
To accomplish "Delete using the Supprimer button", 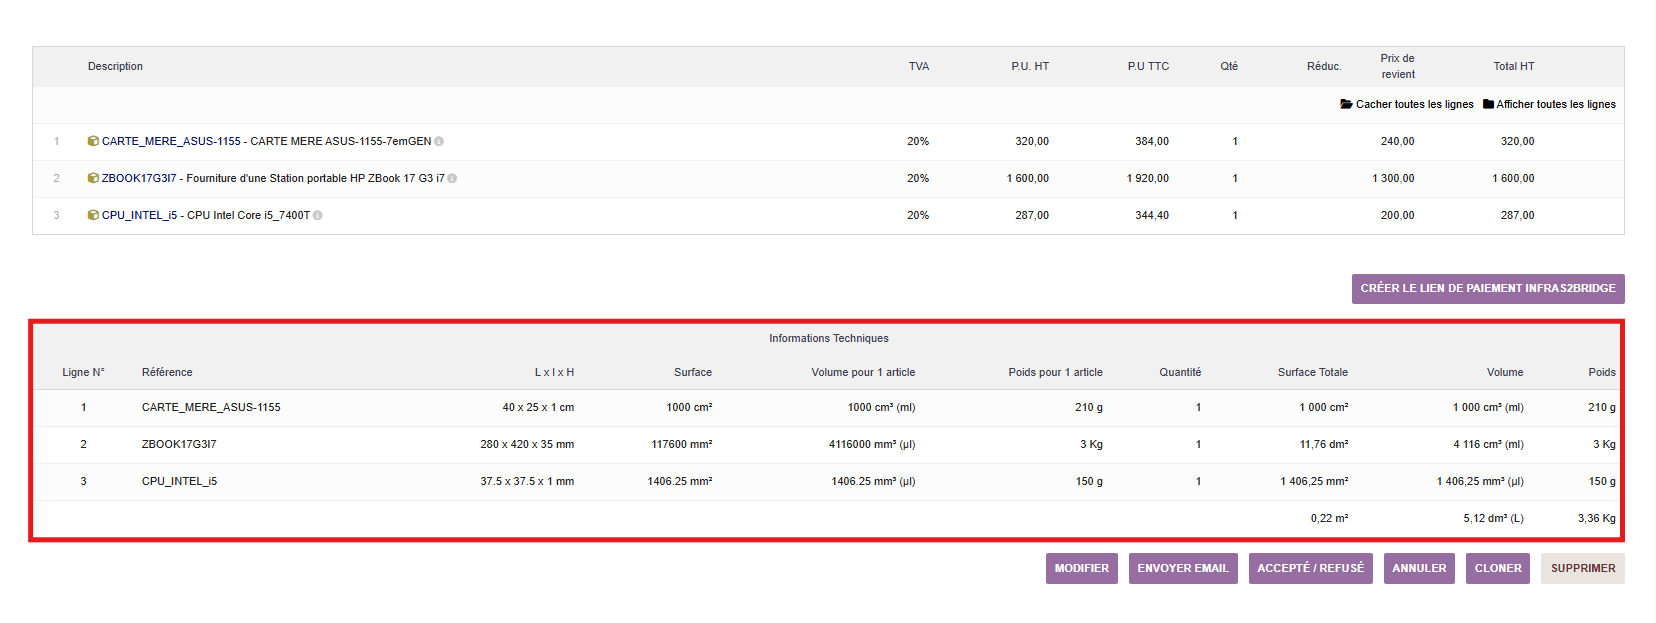I will pos(1582,568).
